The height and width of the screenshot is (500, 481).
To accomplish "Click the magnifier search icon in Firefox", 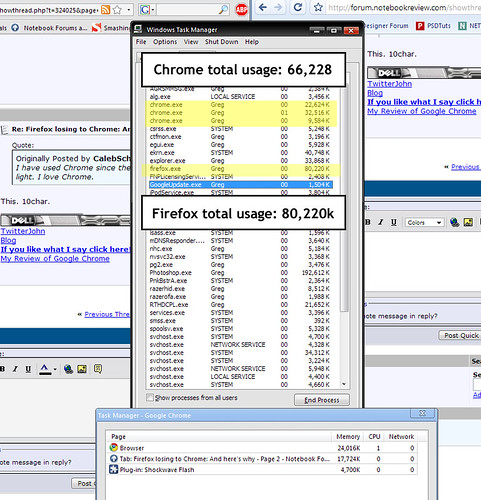I will click(x=223, y=10).
